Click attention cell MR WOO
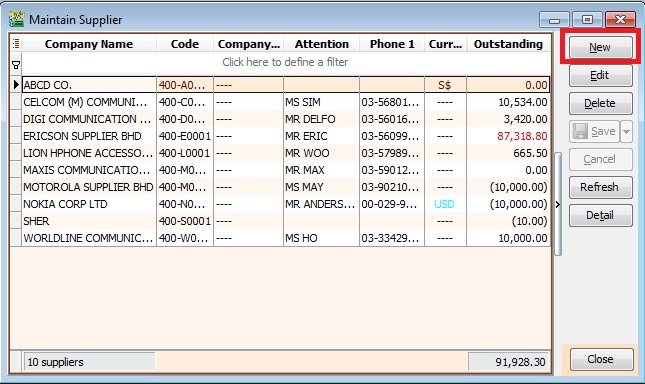The height and width of the screenshot is (384, 645). [321, 153]
